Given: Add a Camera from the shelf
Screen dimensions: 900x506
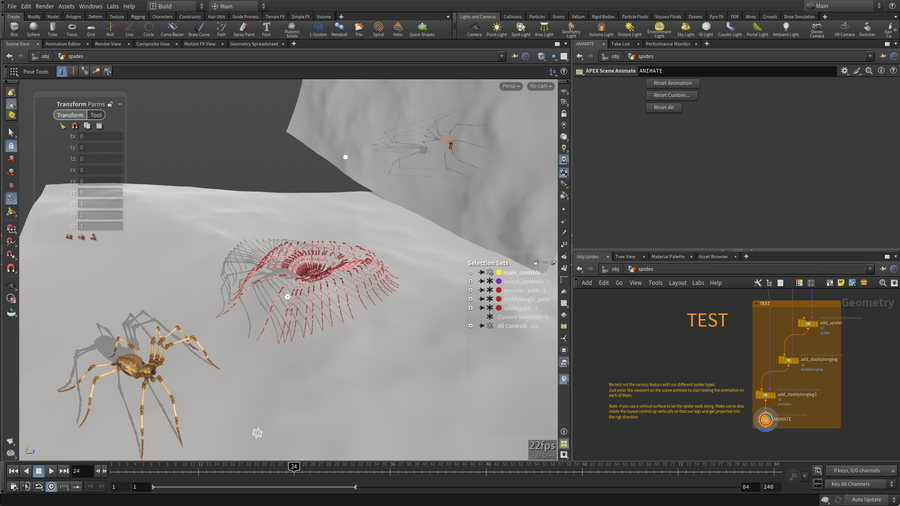Looking at the screenshot, I should (474, 29).
